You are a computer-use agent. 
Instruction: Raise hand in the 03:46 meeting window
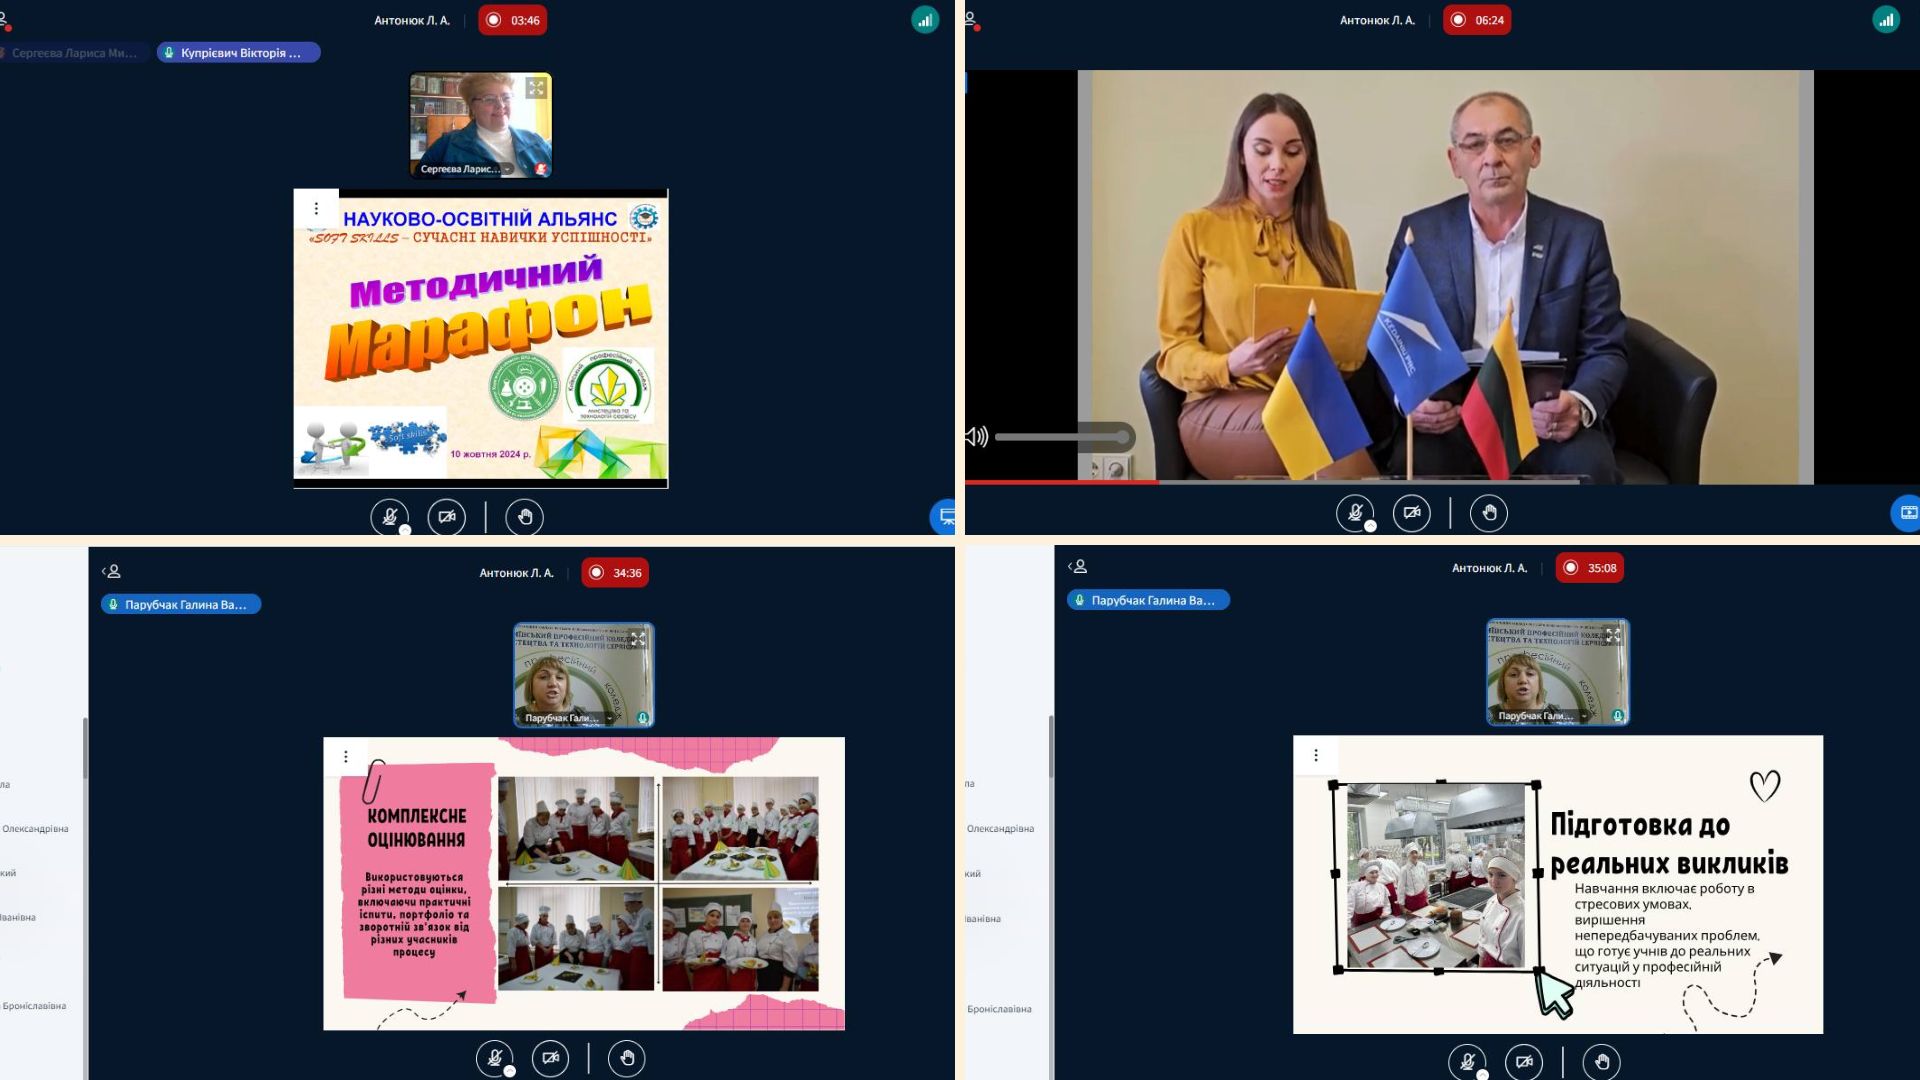[x=524, y=517]
